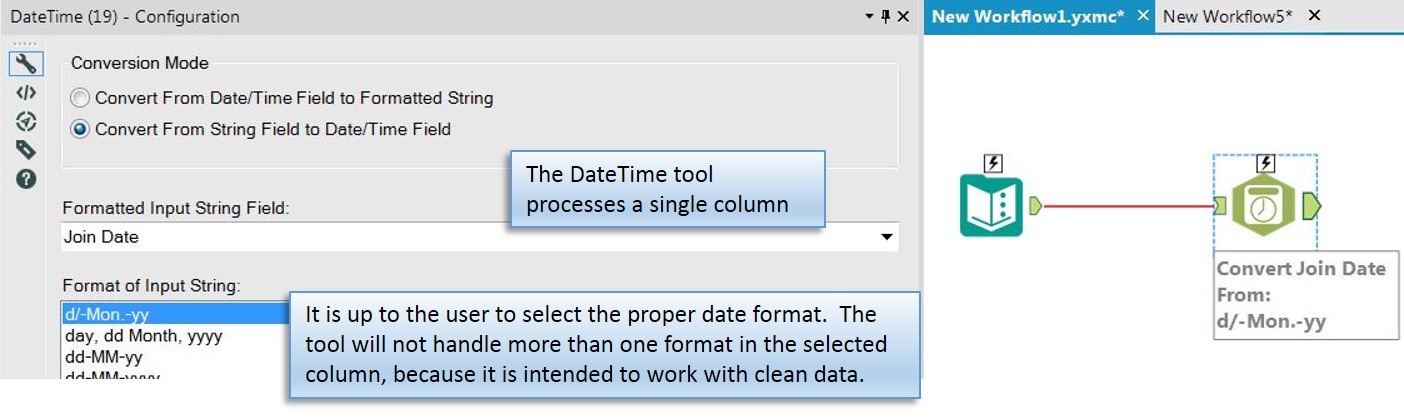Screen dimensions: 1404x417
Task: Choose the day, dd Month, yyyy format
Action: [x=142, y=336]
